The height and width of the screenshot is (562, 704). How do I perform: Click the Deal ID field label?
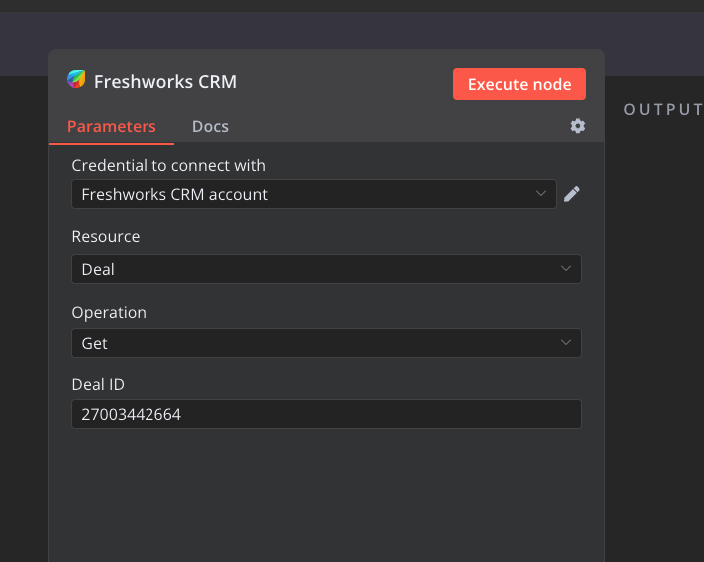pyautogui.click(x=98, y=384)
